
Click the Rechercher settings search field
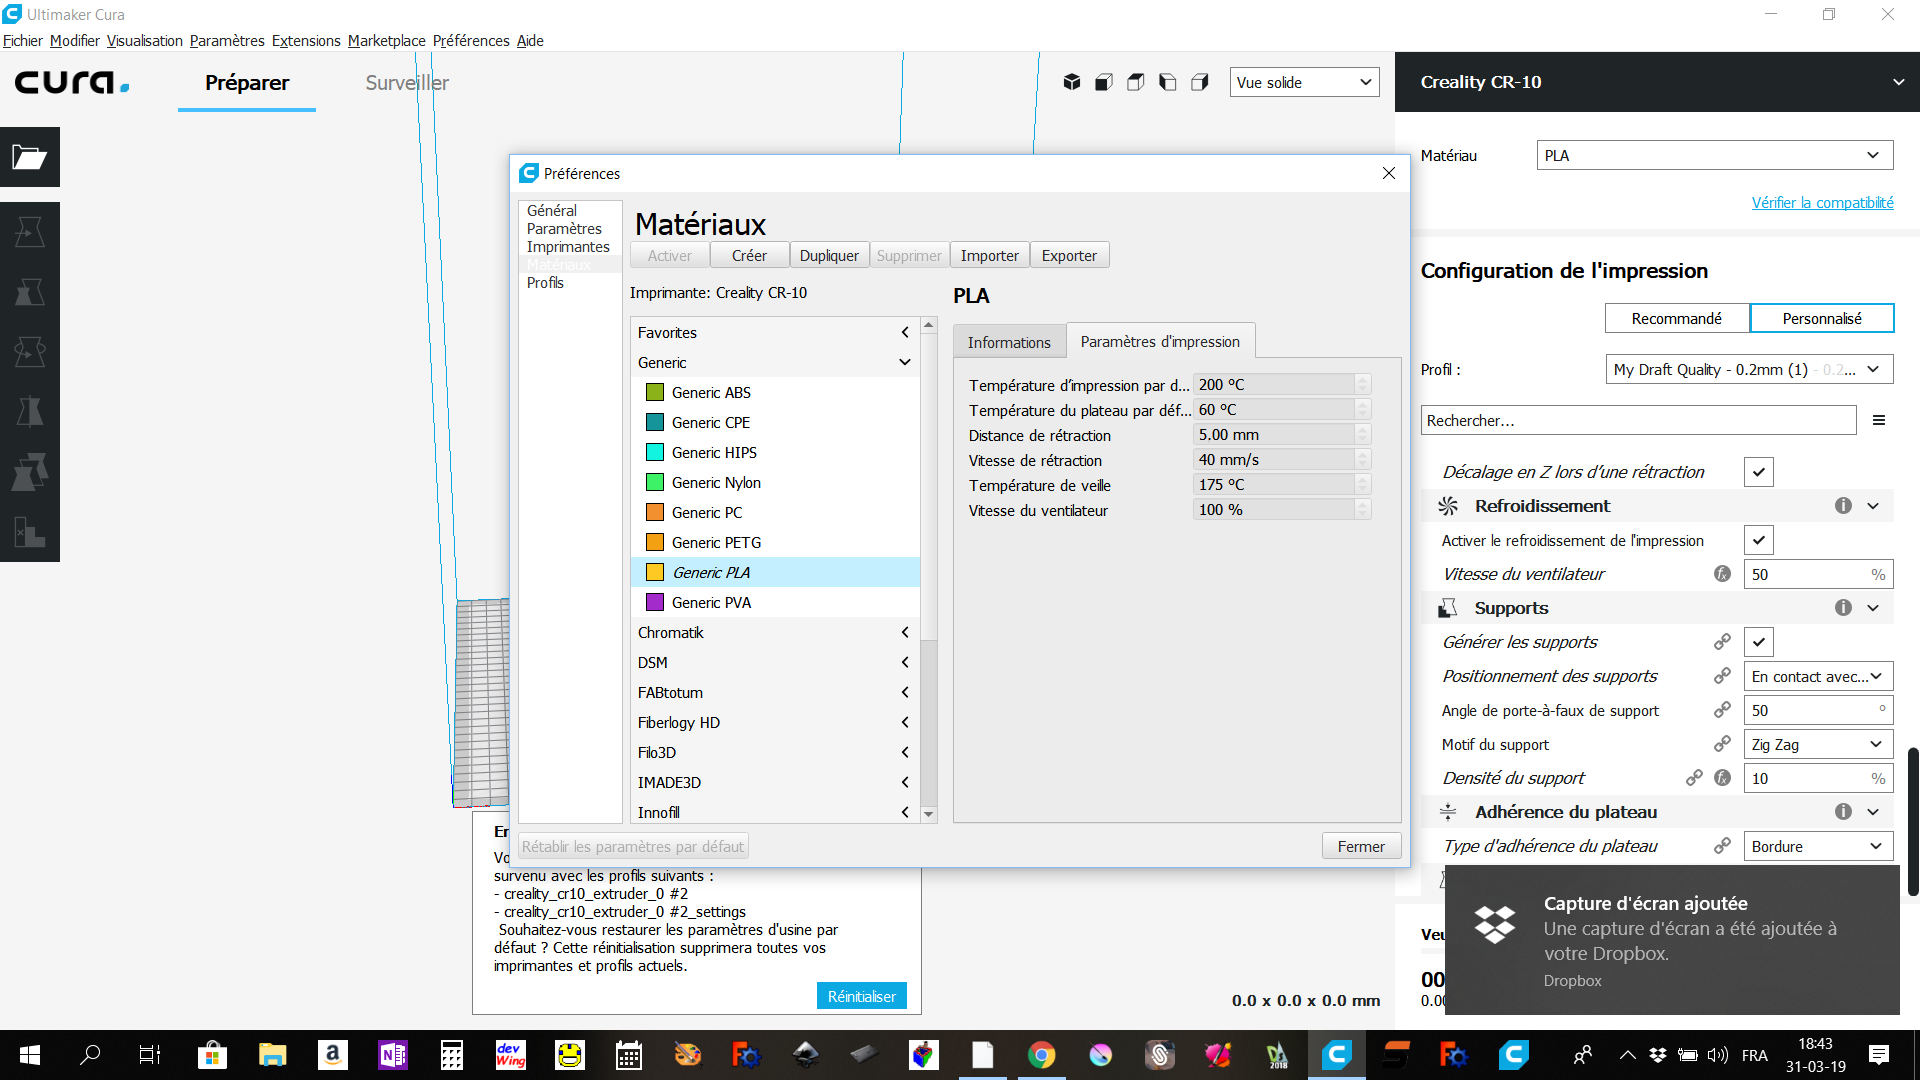coord(1638,420)
